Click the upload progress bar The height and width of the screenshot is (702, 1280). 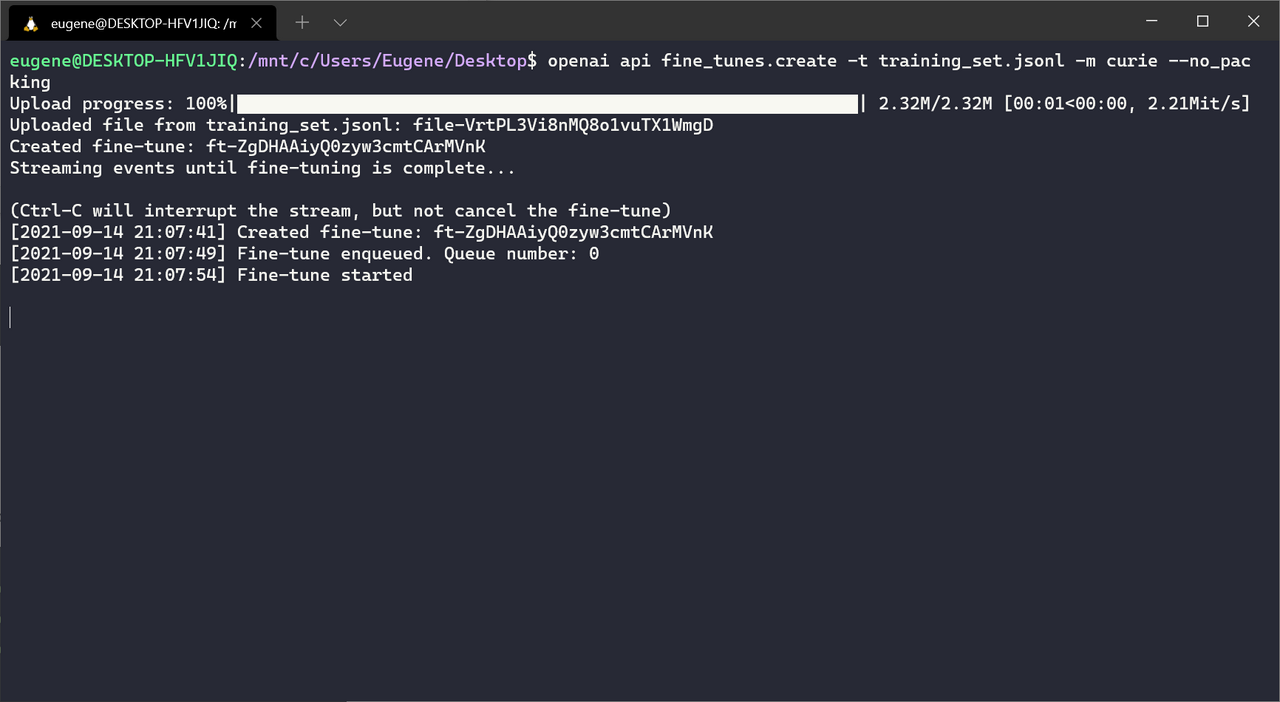click(547, 104)
